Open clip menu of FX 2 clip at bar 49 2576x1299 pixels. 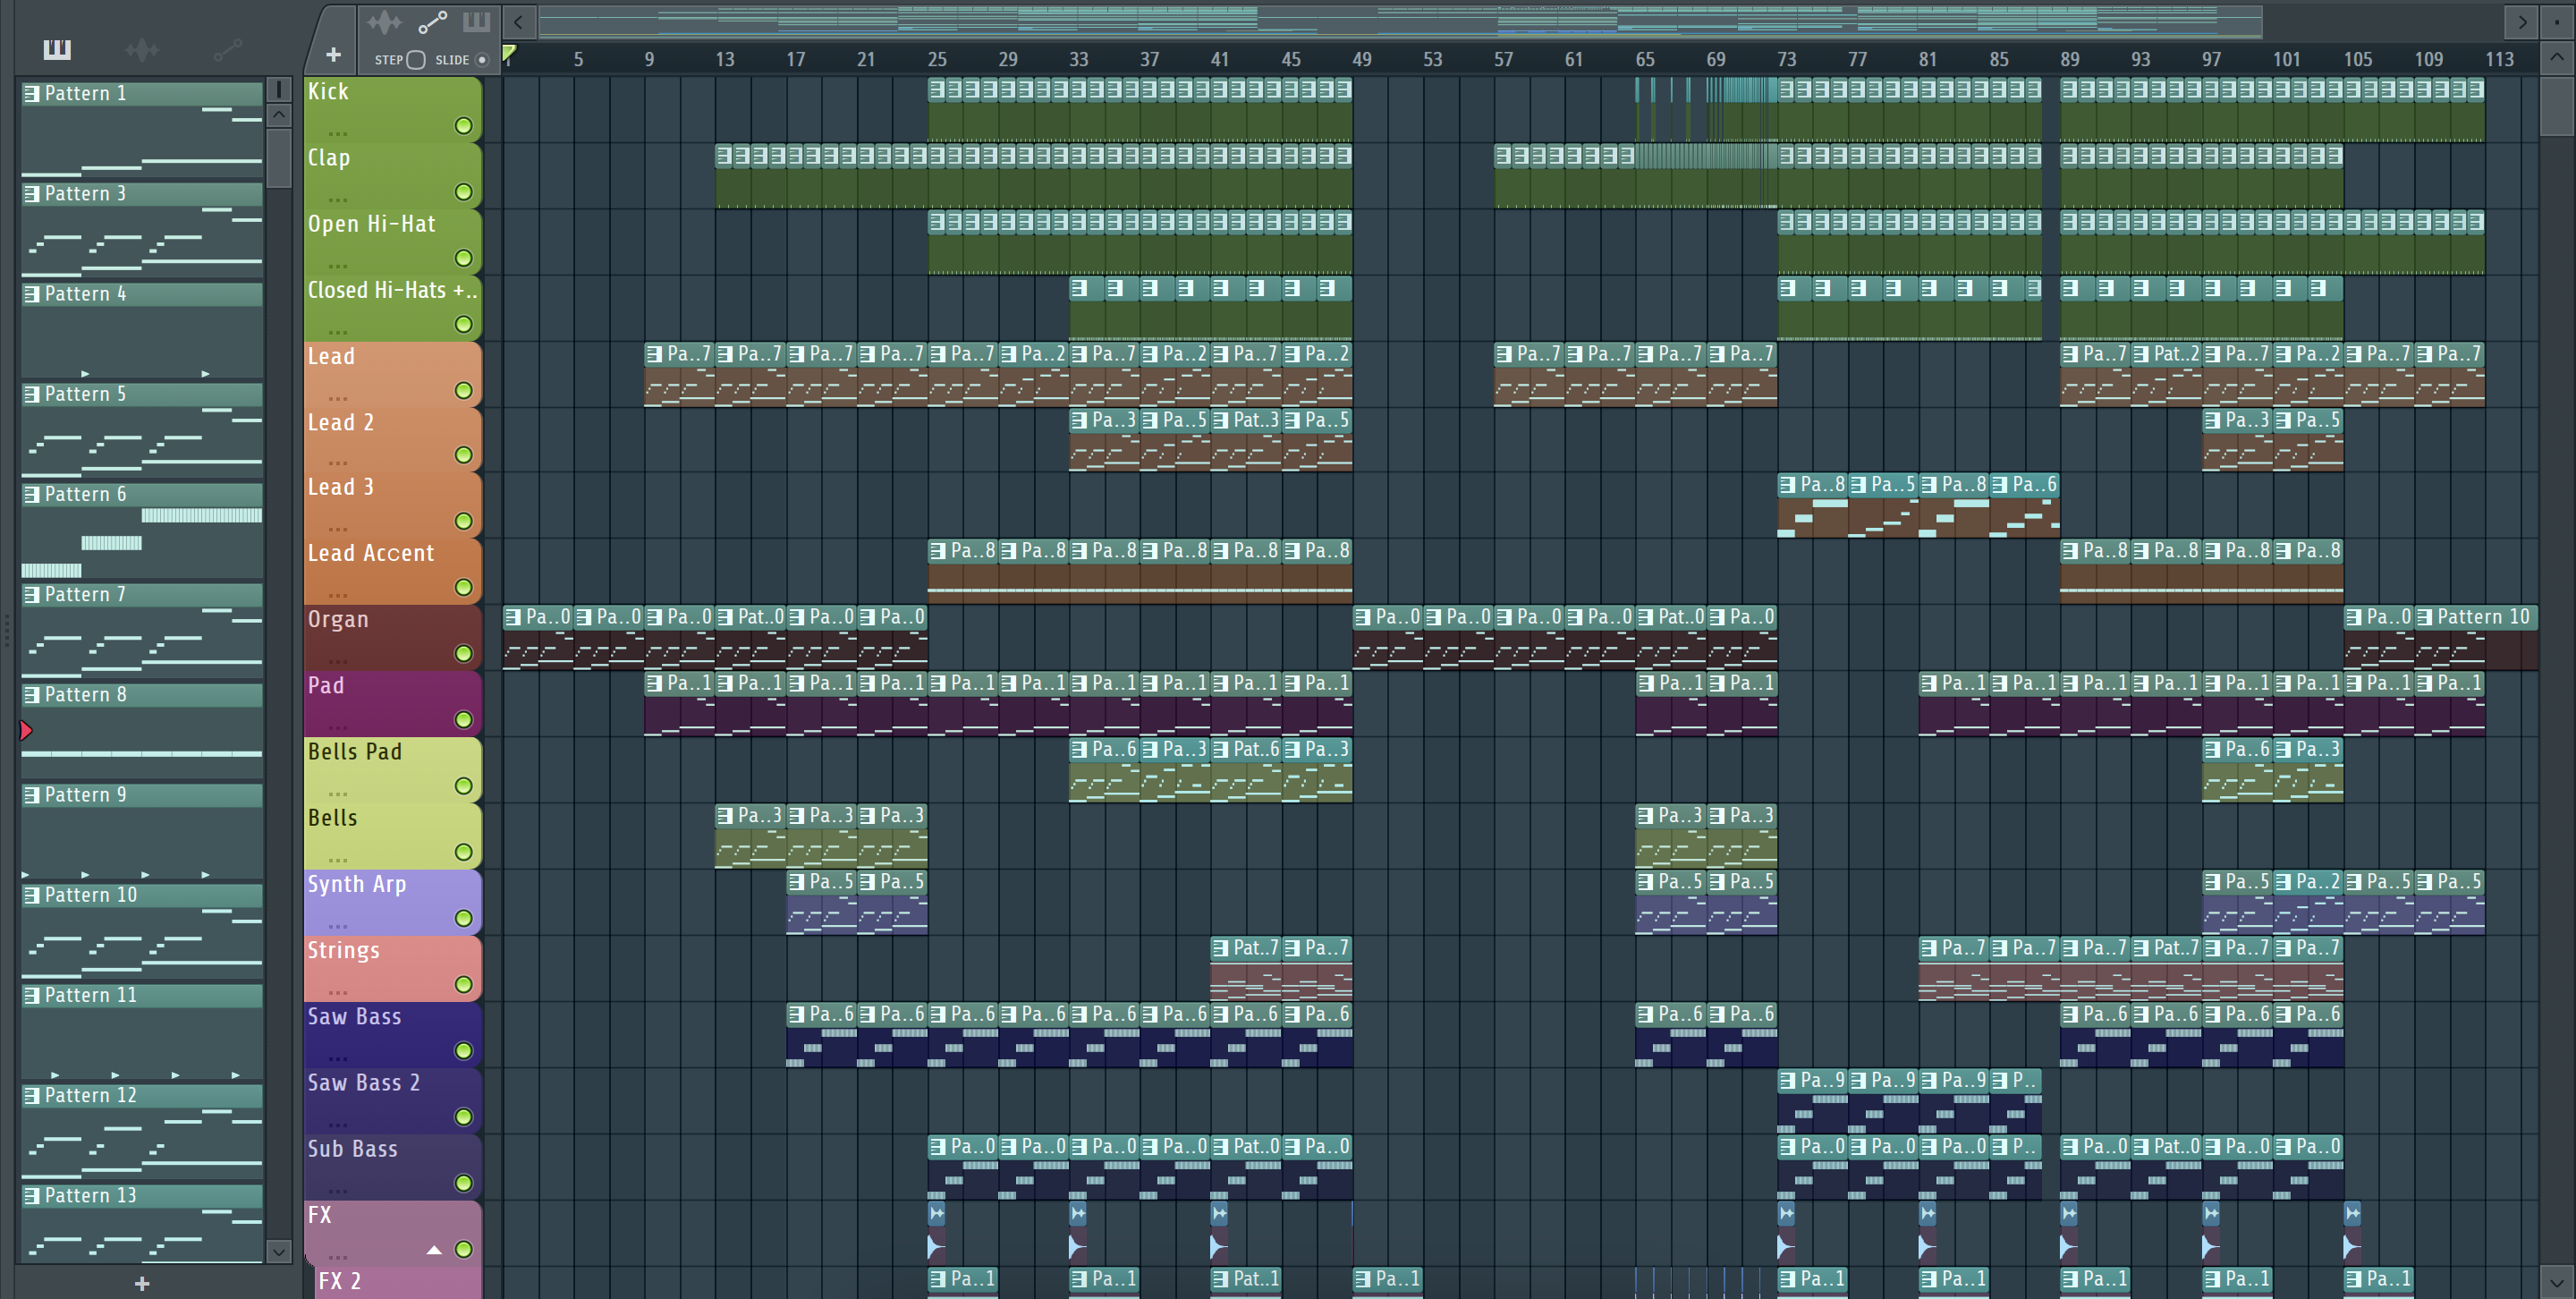tap(1363, 1279)
